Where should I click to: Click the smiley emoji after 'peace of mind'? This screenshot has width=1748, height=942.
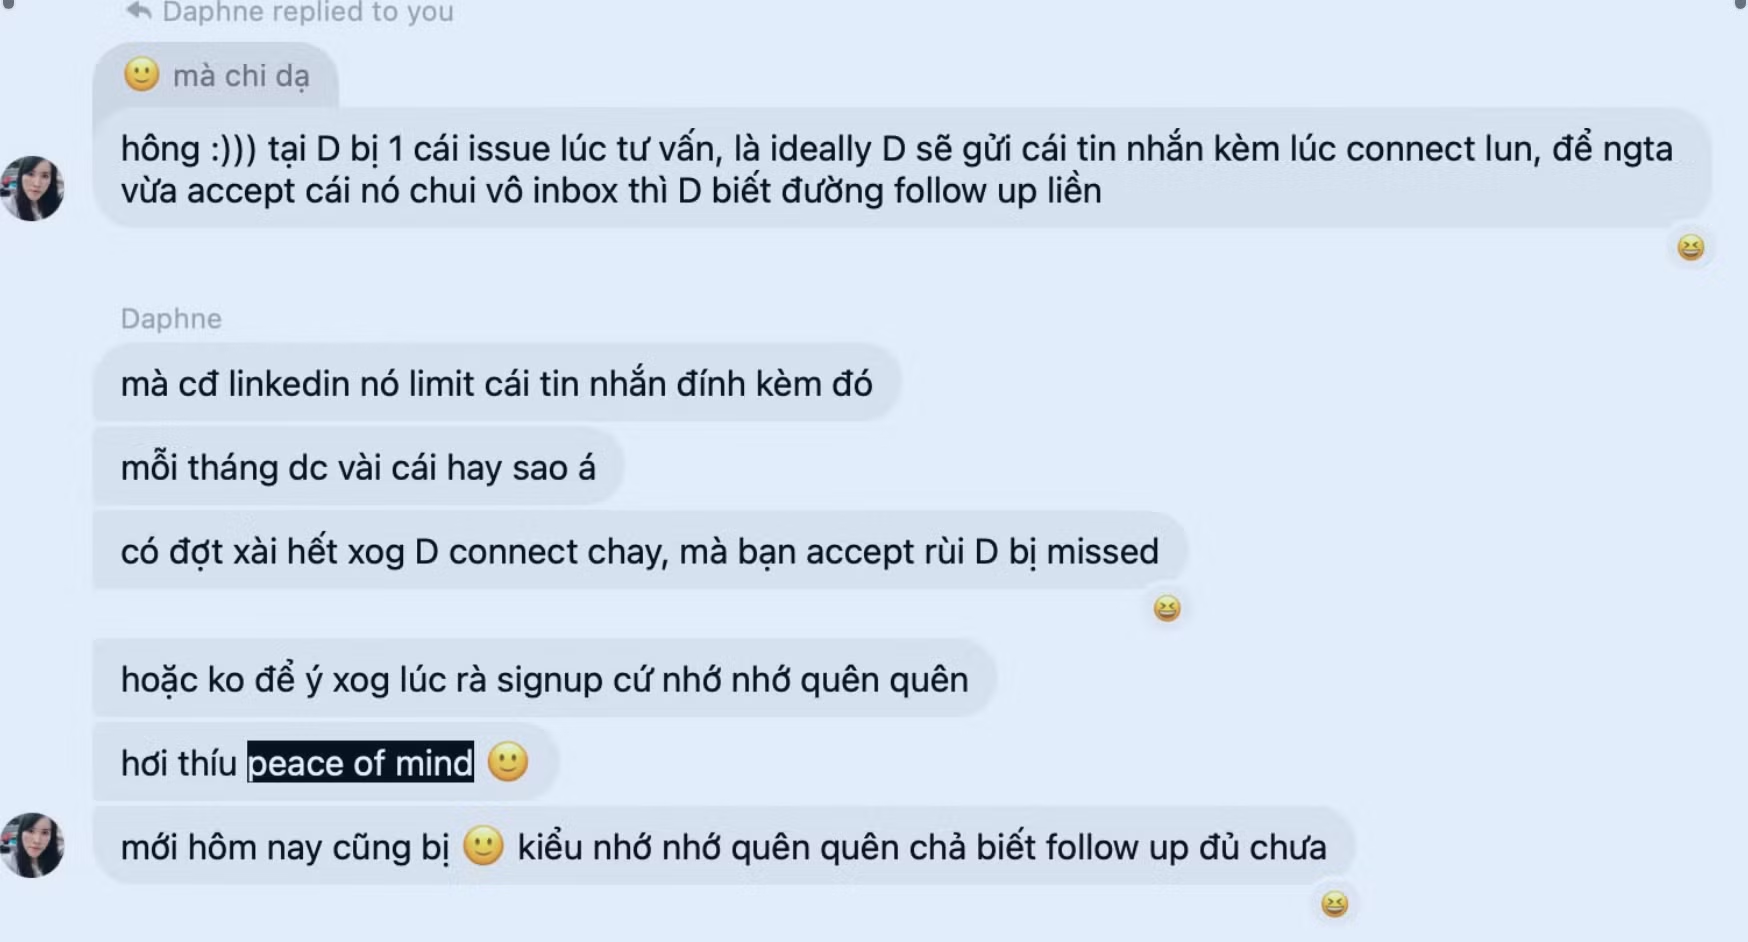click(x=508, y=762)
